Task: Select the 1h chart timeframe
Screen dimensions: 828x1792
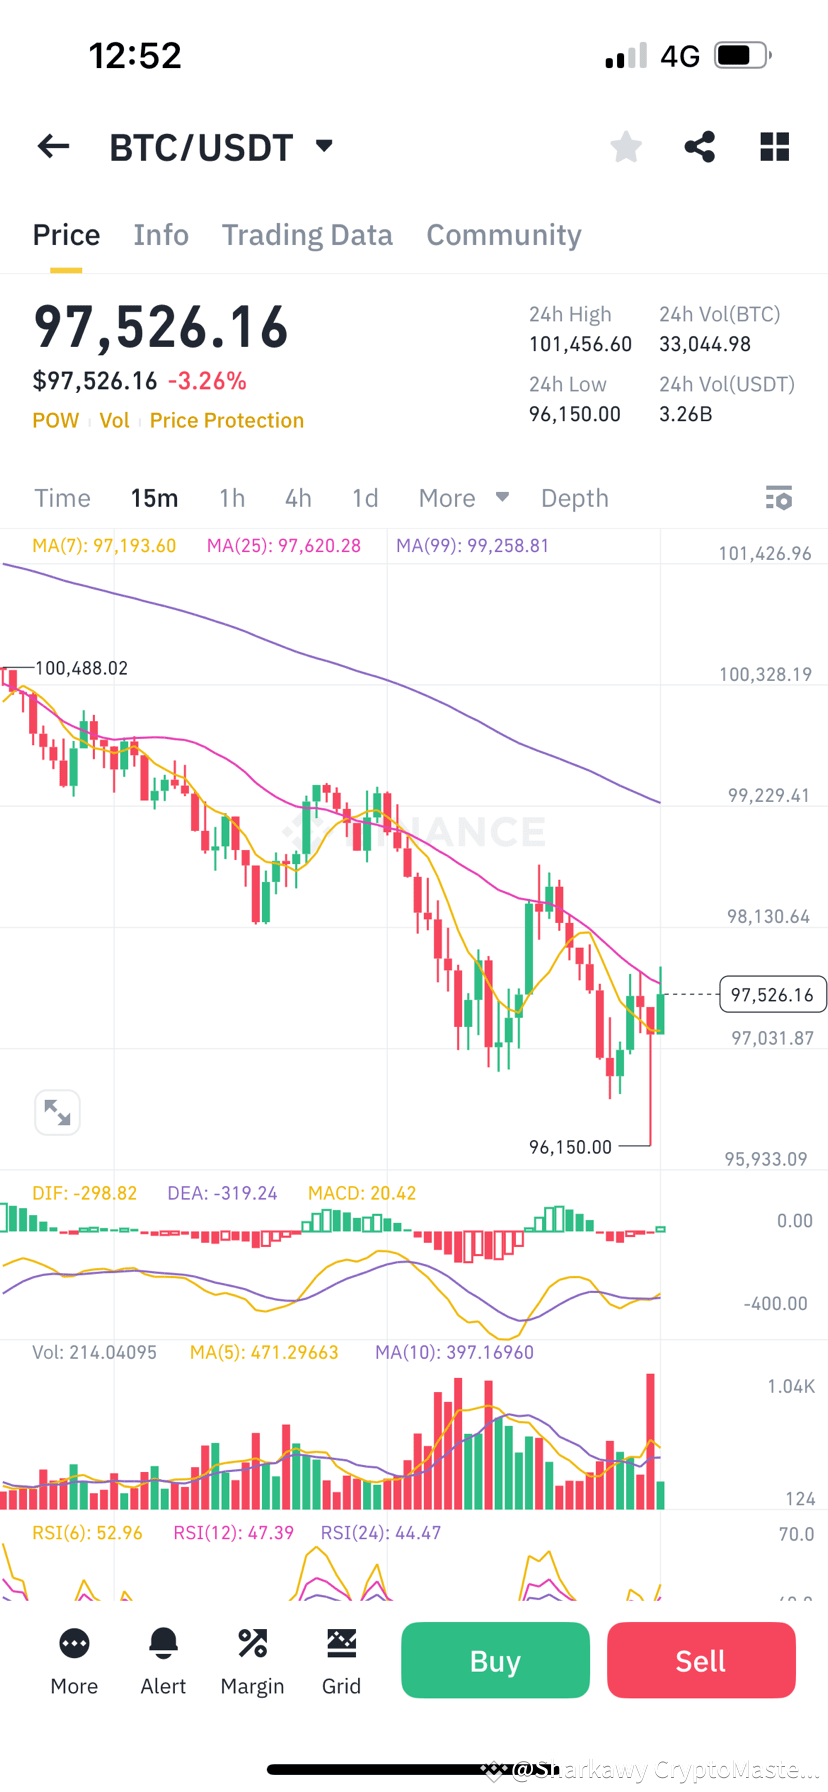Action: tap(232, 497)
